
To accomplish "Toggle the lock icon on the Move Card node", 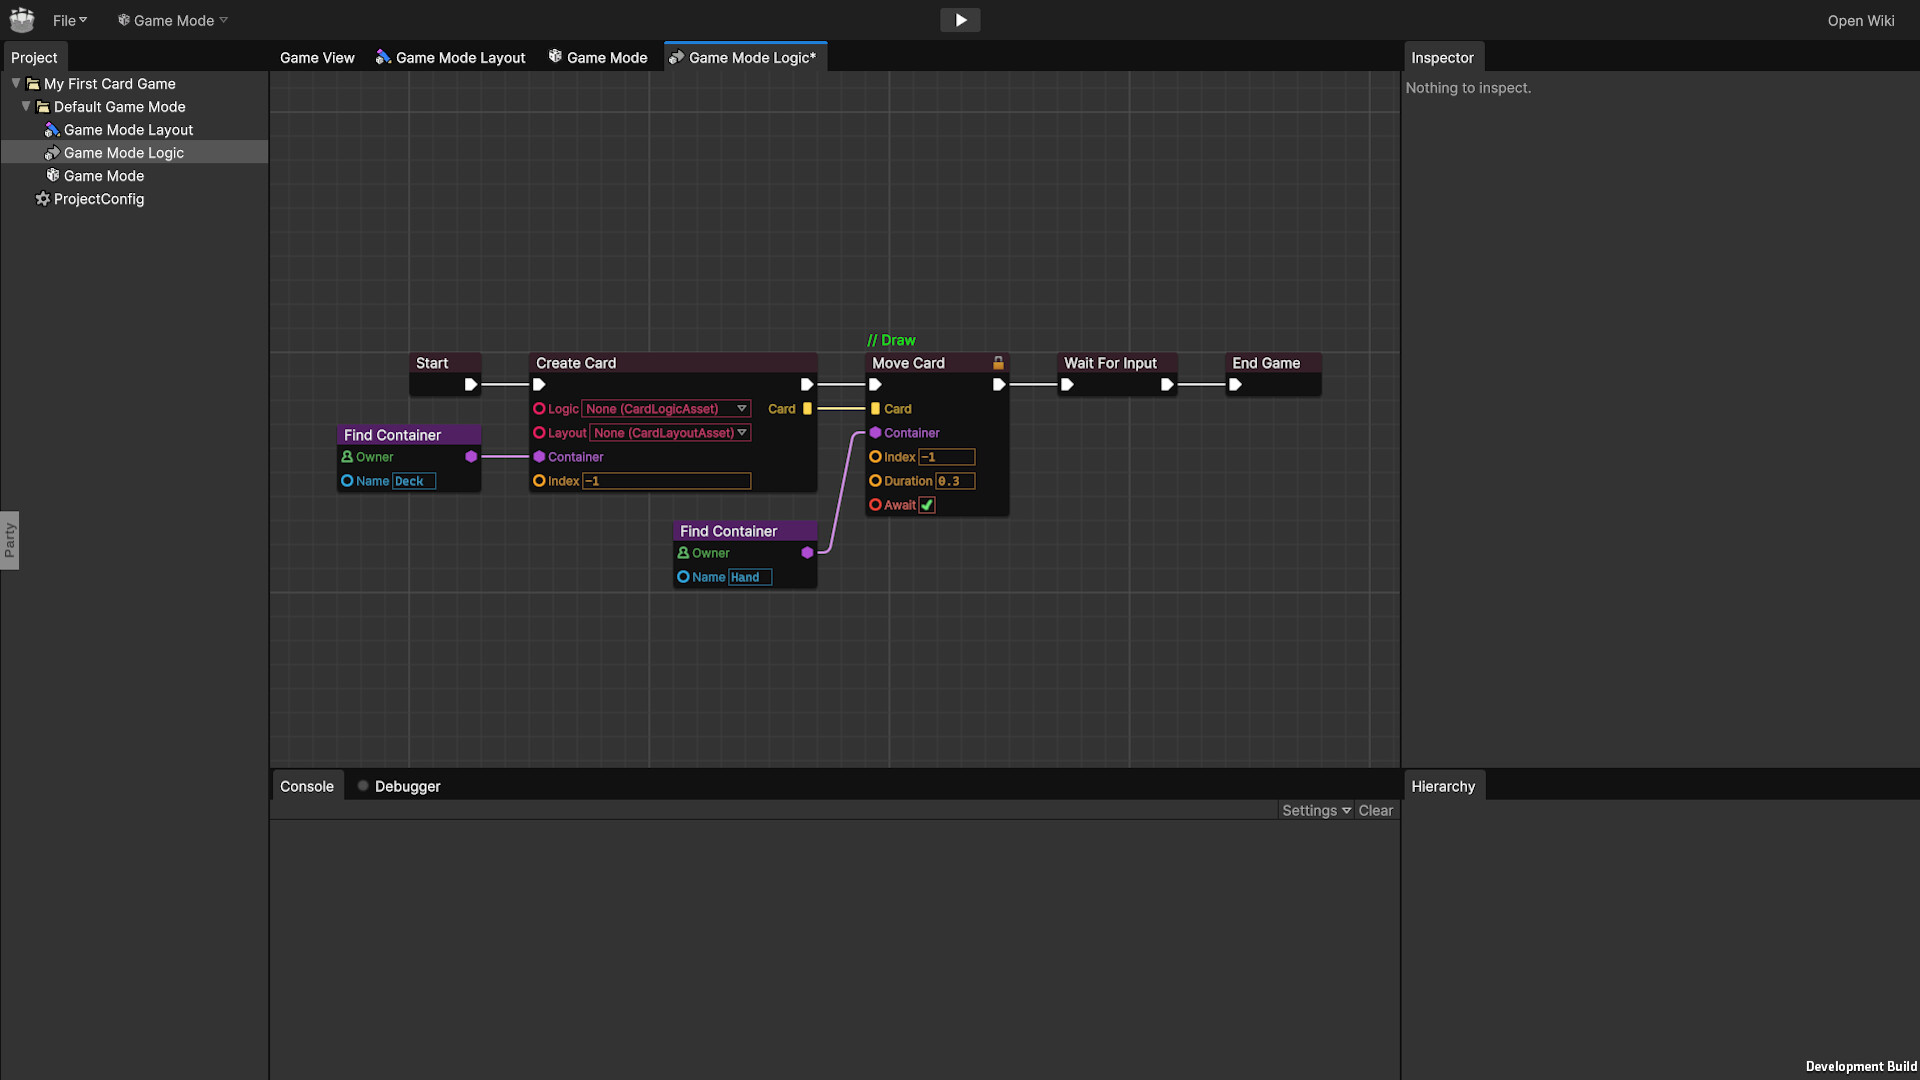I will click(1000, 362).
